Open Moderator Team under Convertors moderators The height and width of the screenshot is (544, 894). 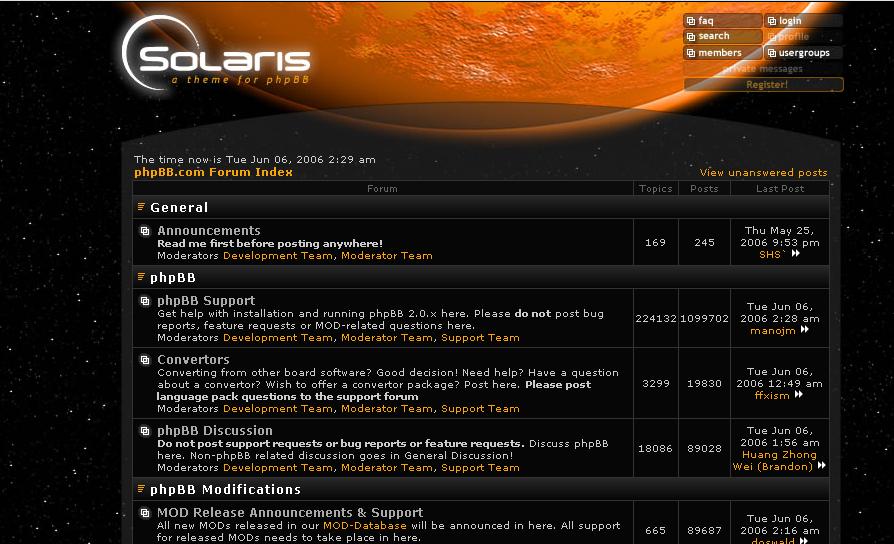387,408
